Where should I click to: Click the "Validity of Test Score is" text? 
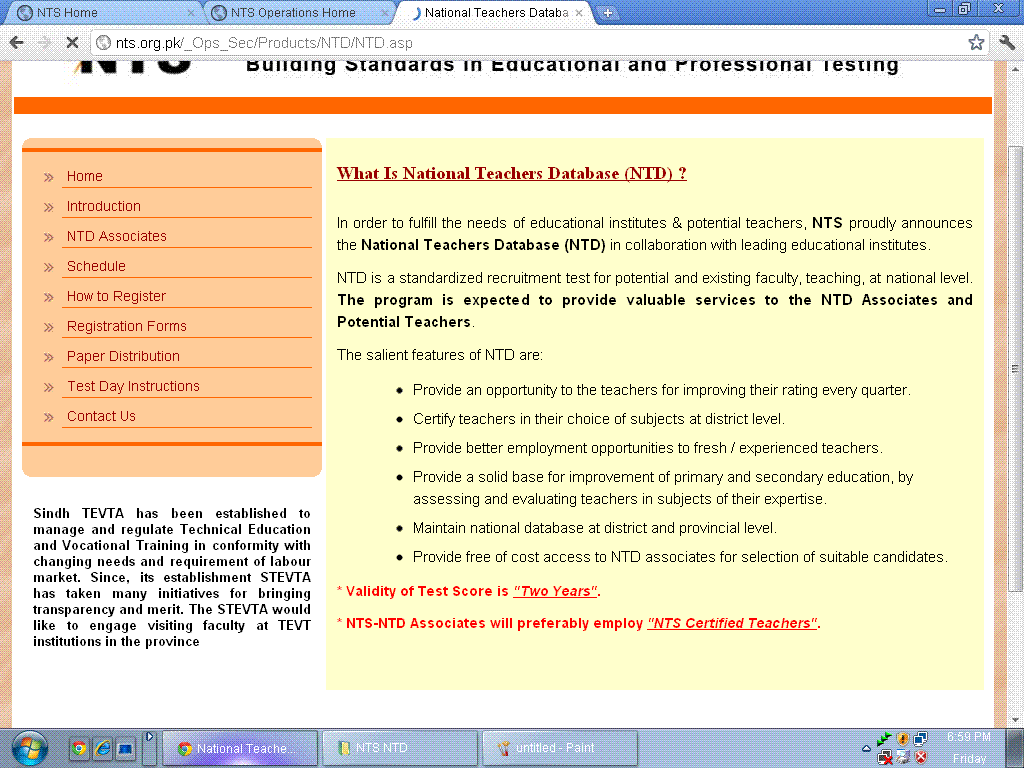click(427, 592)
